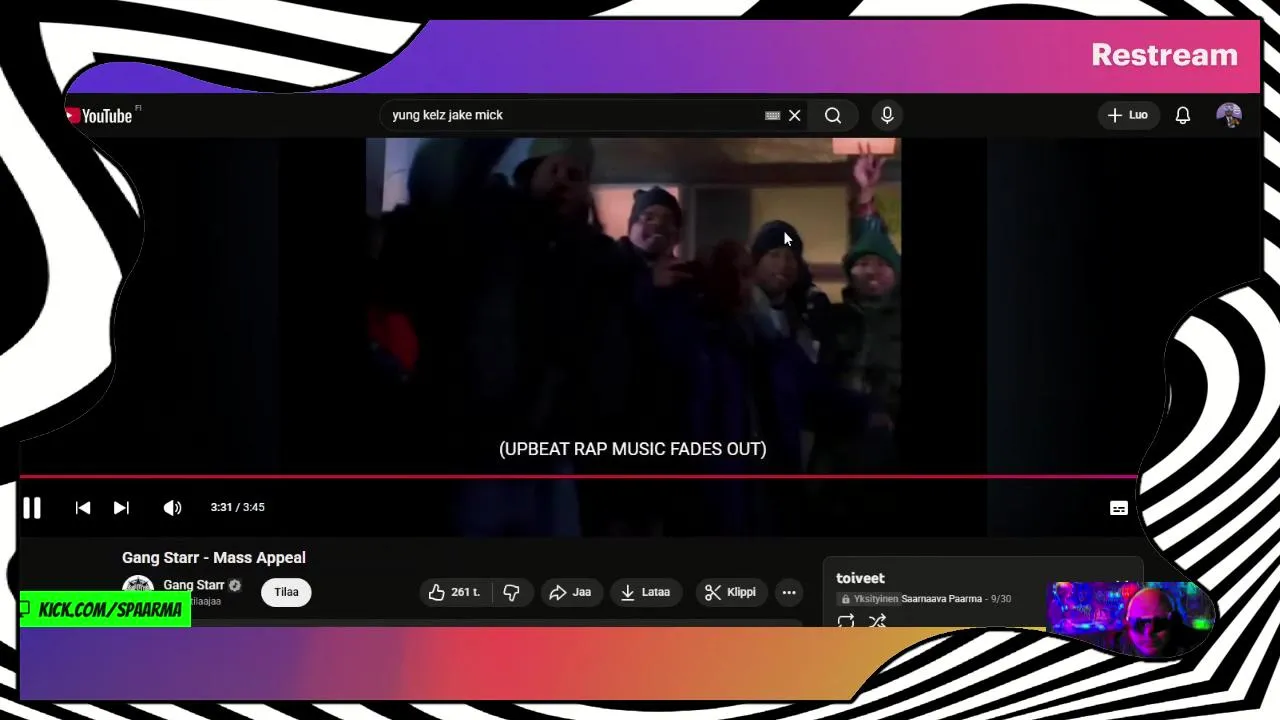The height and width of the screenshot is (720, 1280).
Task: Pause the video with the pause button
Action: pyautogui.click(x=32, y=508)
